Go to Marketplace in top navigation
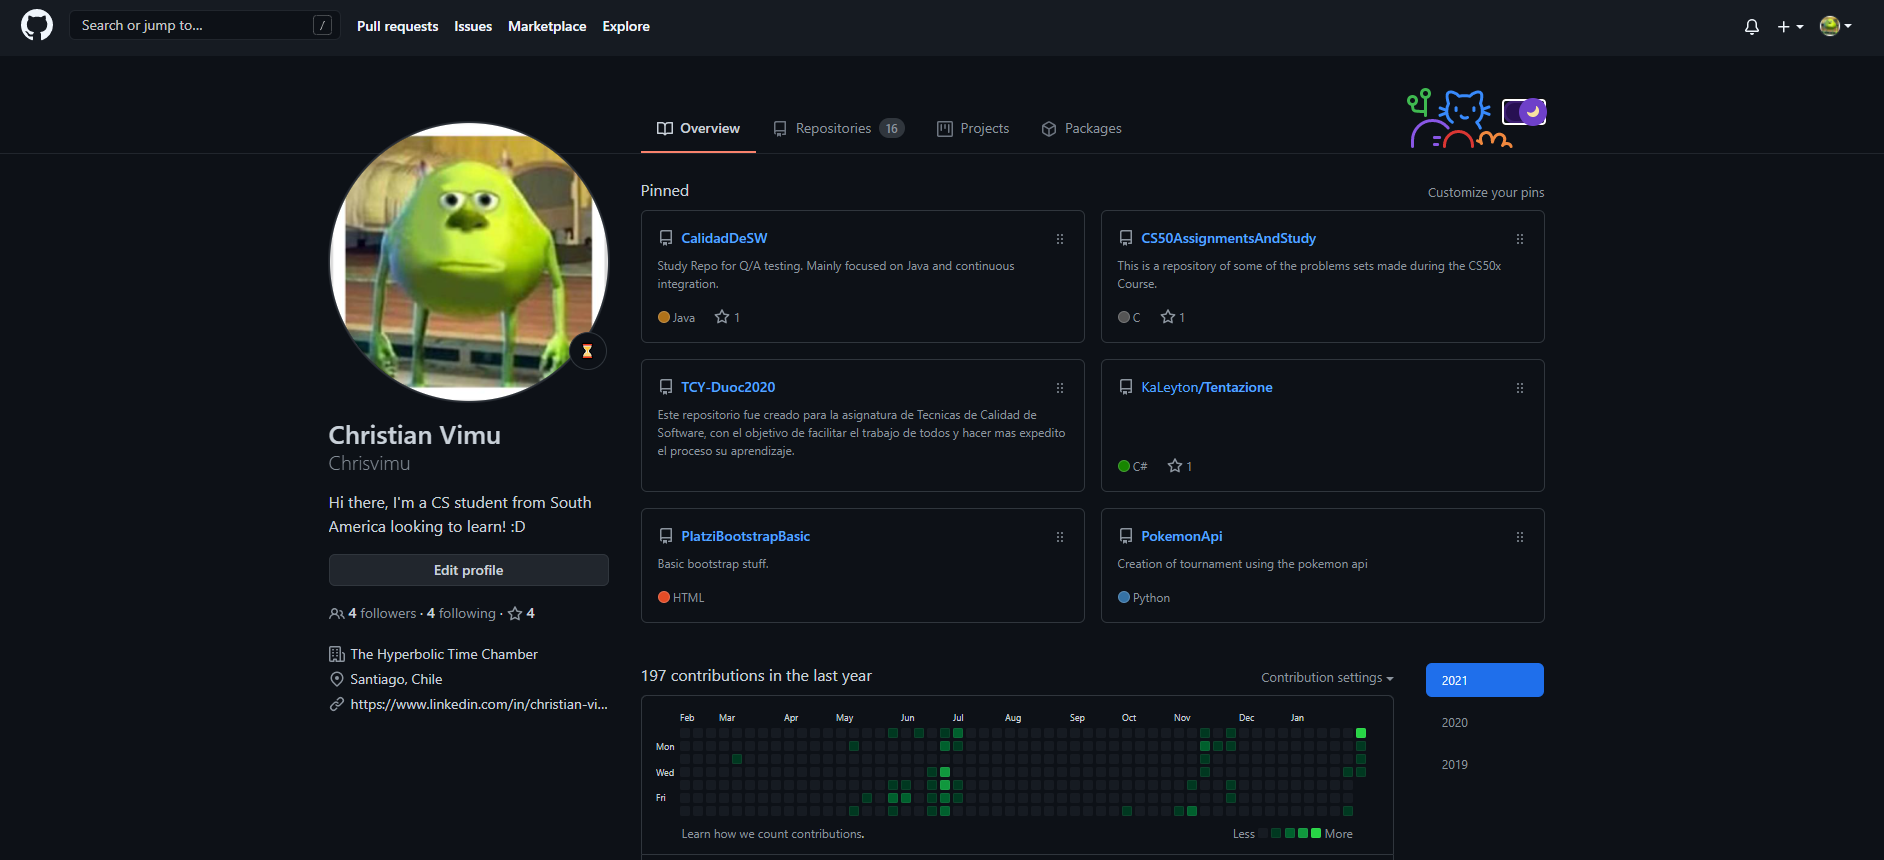Image resolution: width=1884 pixels, height=860 pixels. coord(547,26)
